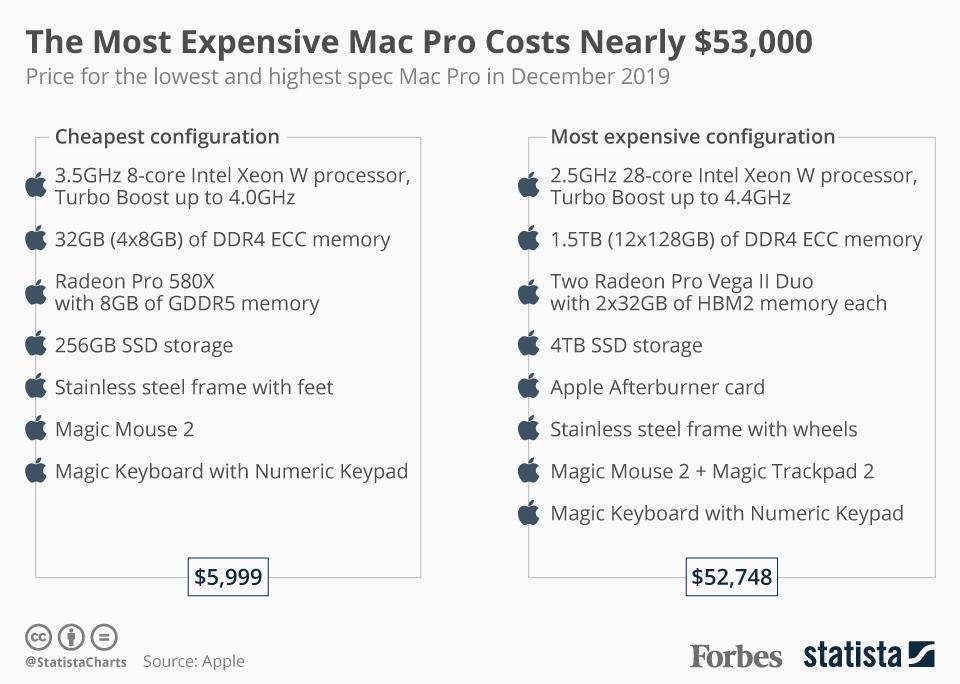The width and height of the screenshot is (960, 684).
Task: Click the Apple icon beside Radeon Pro 580X
Action: [x=36, y=292]
